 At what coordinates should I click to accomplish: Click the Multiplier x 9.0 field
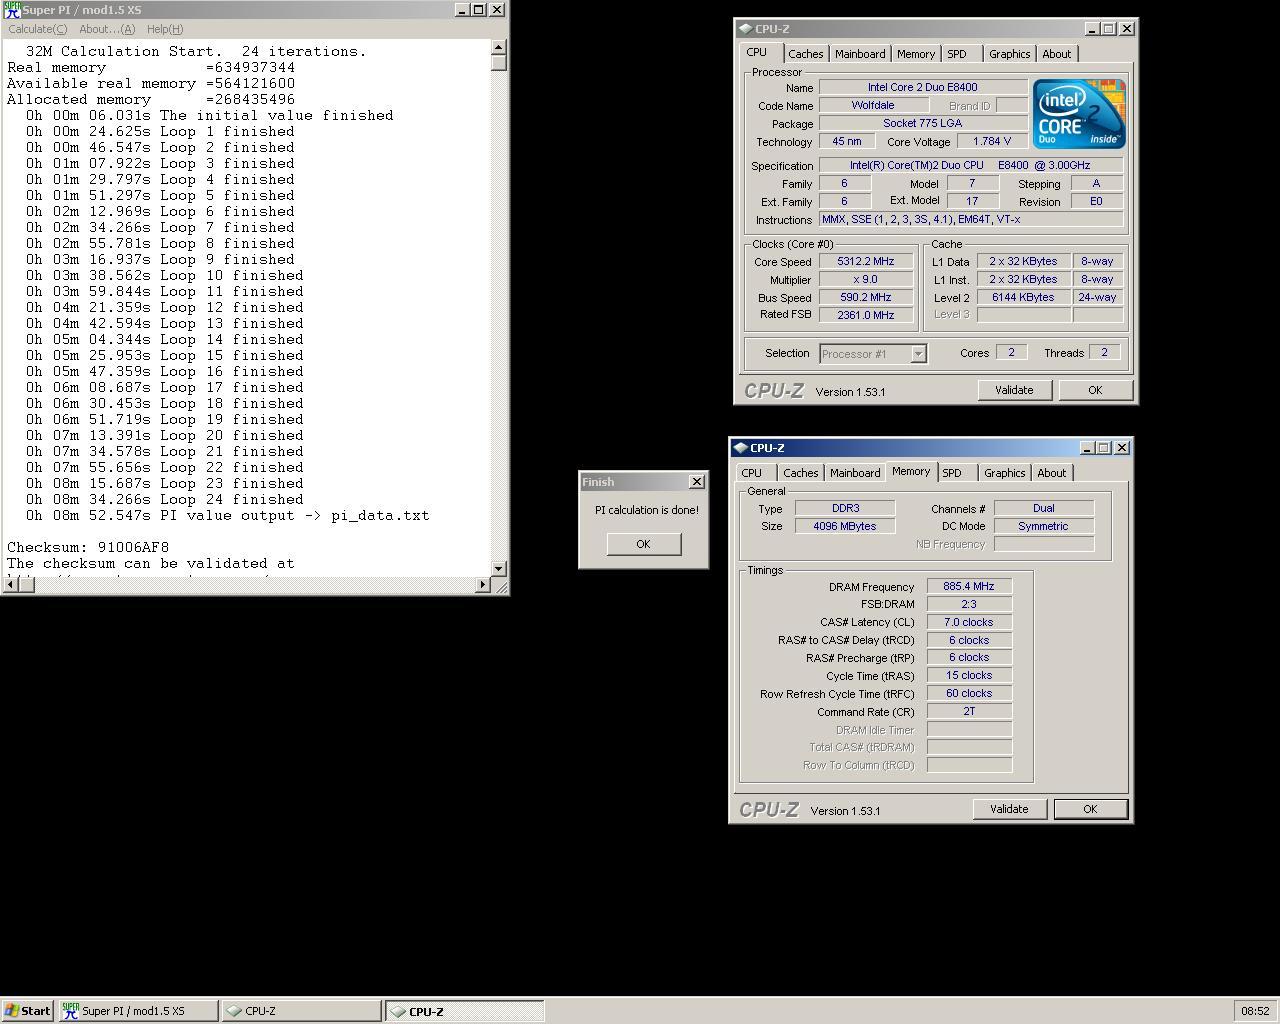866,279
